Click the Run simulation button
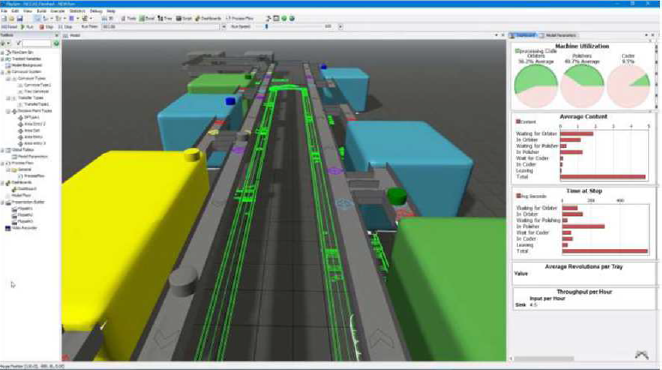 [x=27, y=27]
